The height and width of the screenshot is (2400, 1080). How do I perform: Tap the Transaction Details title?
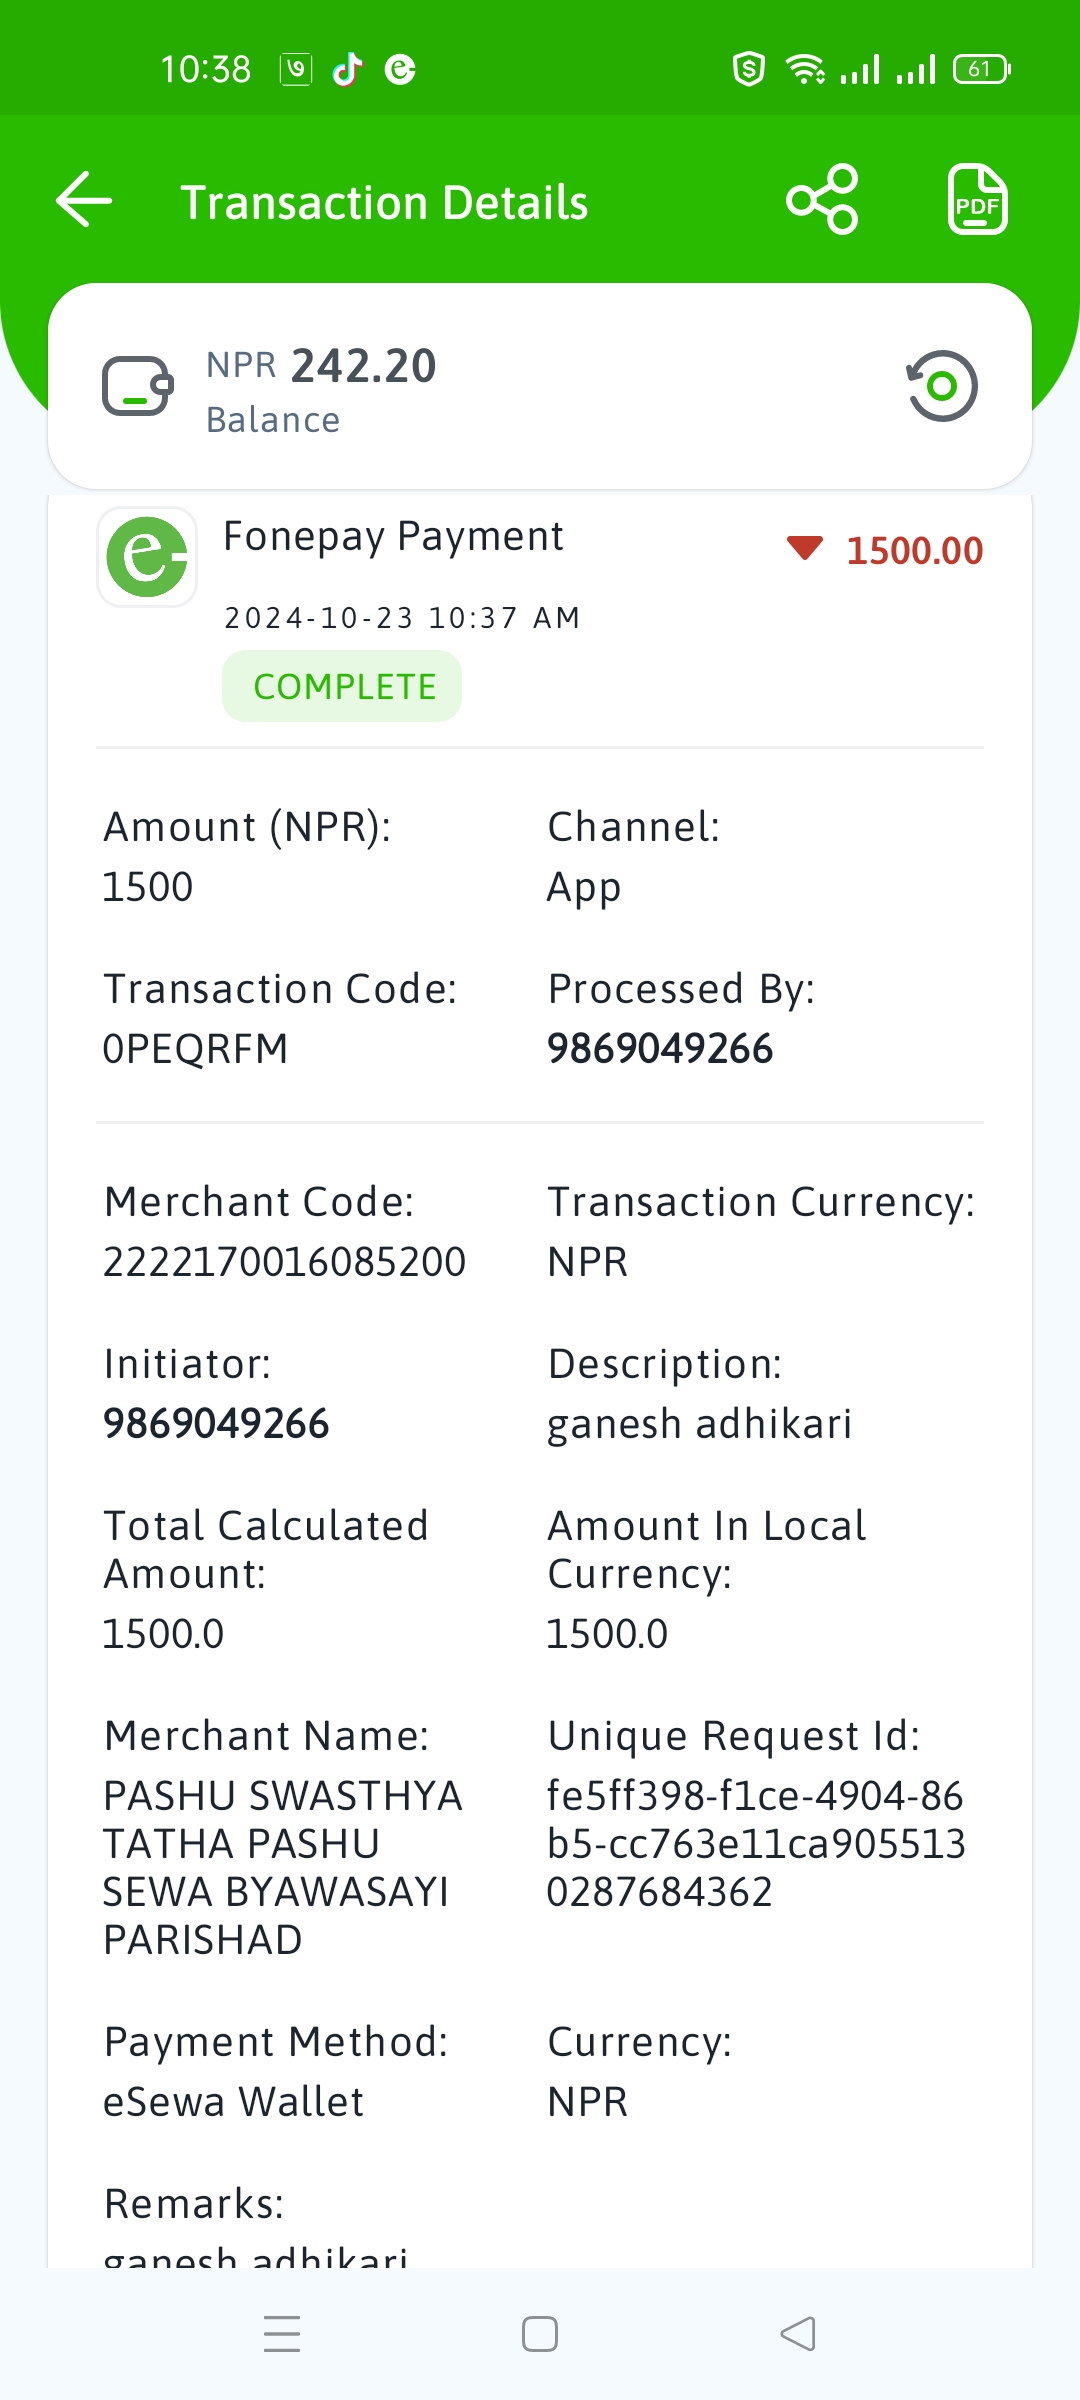[x=384, y=202]
